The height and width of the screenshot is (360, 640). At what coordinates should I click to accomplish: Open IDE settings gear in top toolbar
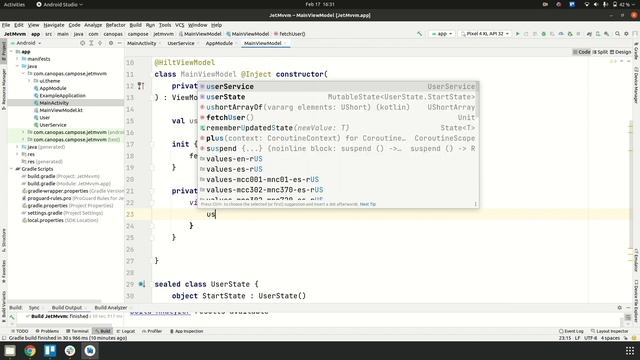(x=626, y=34)
